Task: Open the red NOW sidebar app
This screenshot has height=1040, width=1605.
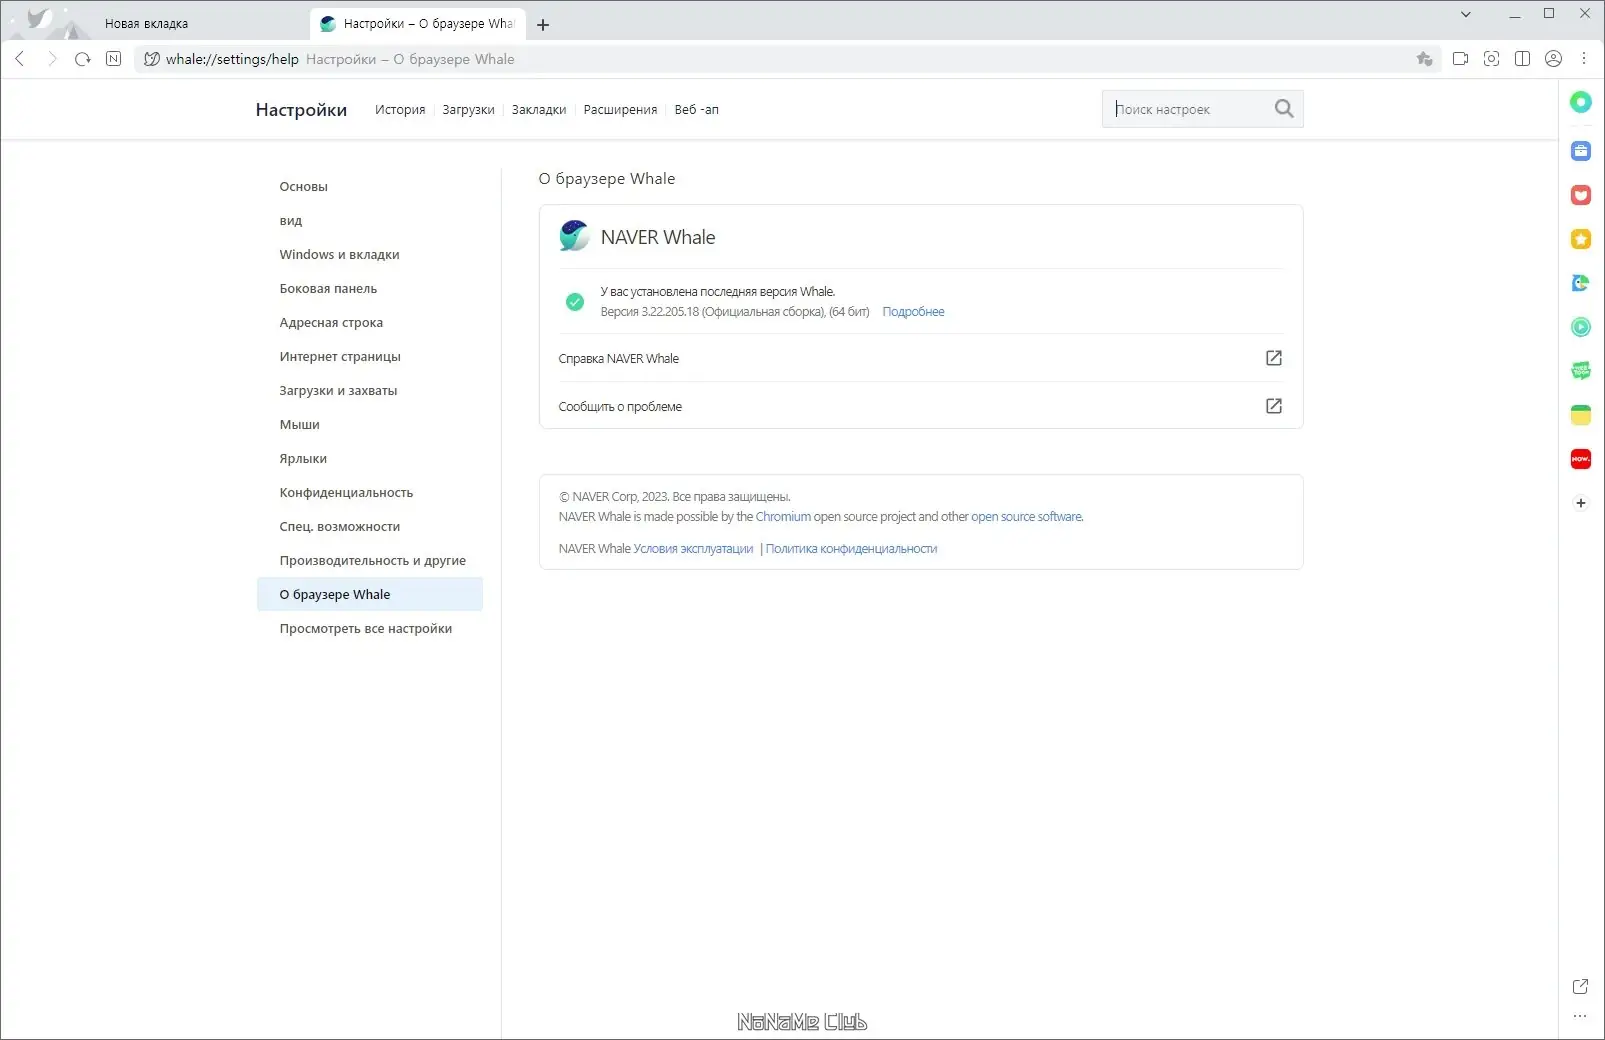Action: tap(1581, 459)
